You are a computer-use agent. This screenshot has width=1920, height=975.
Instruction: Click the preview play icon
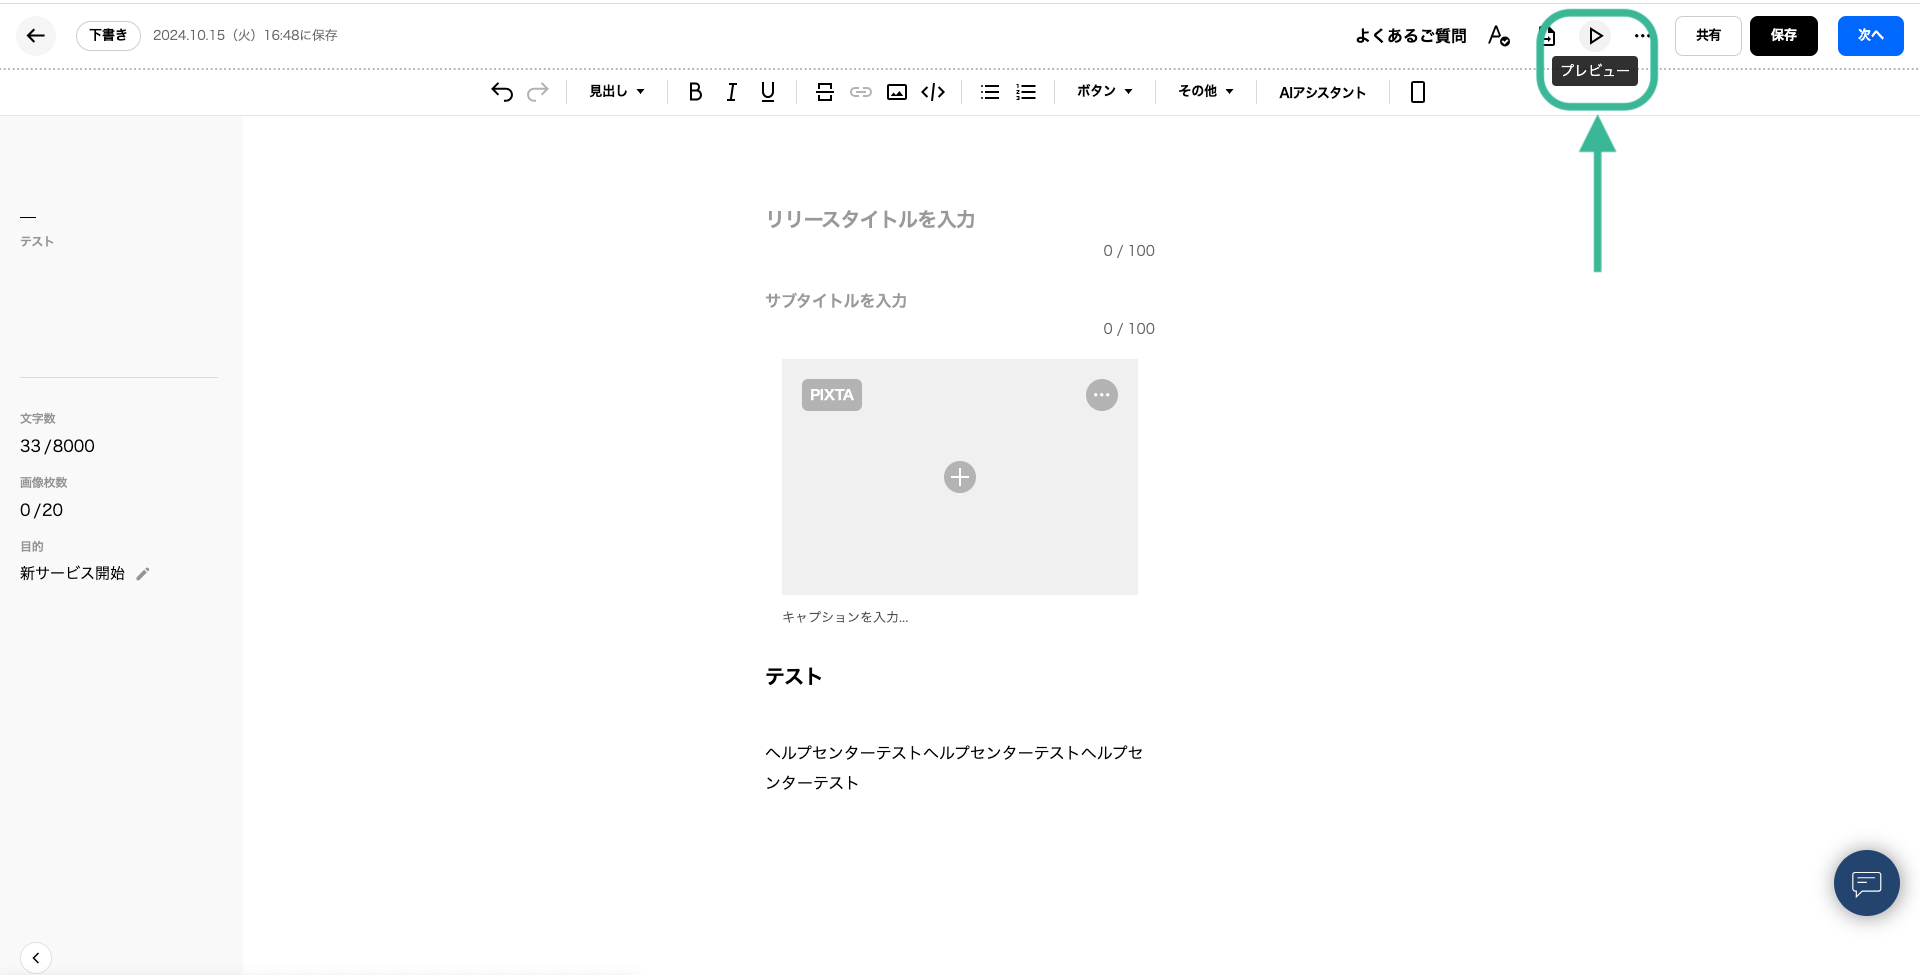(x=1595, y=36)
